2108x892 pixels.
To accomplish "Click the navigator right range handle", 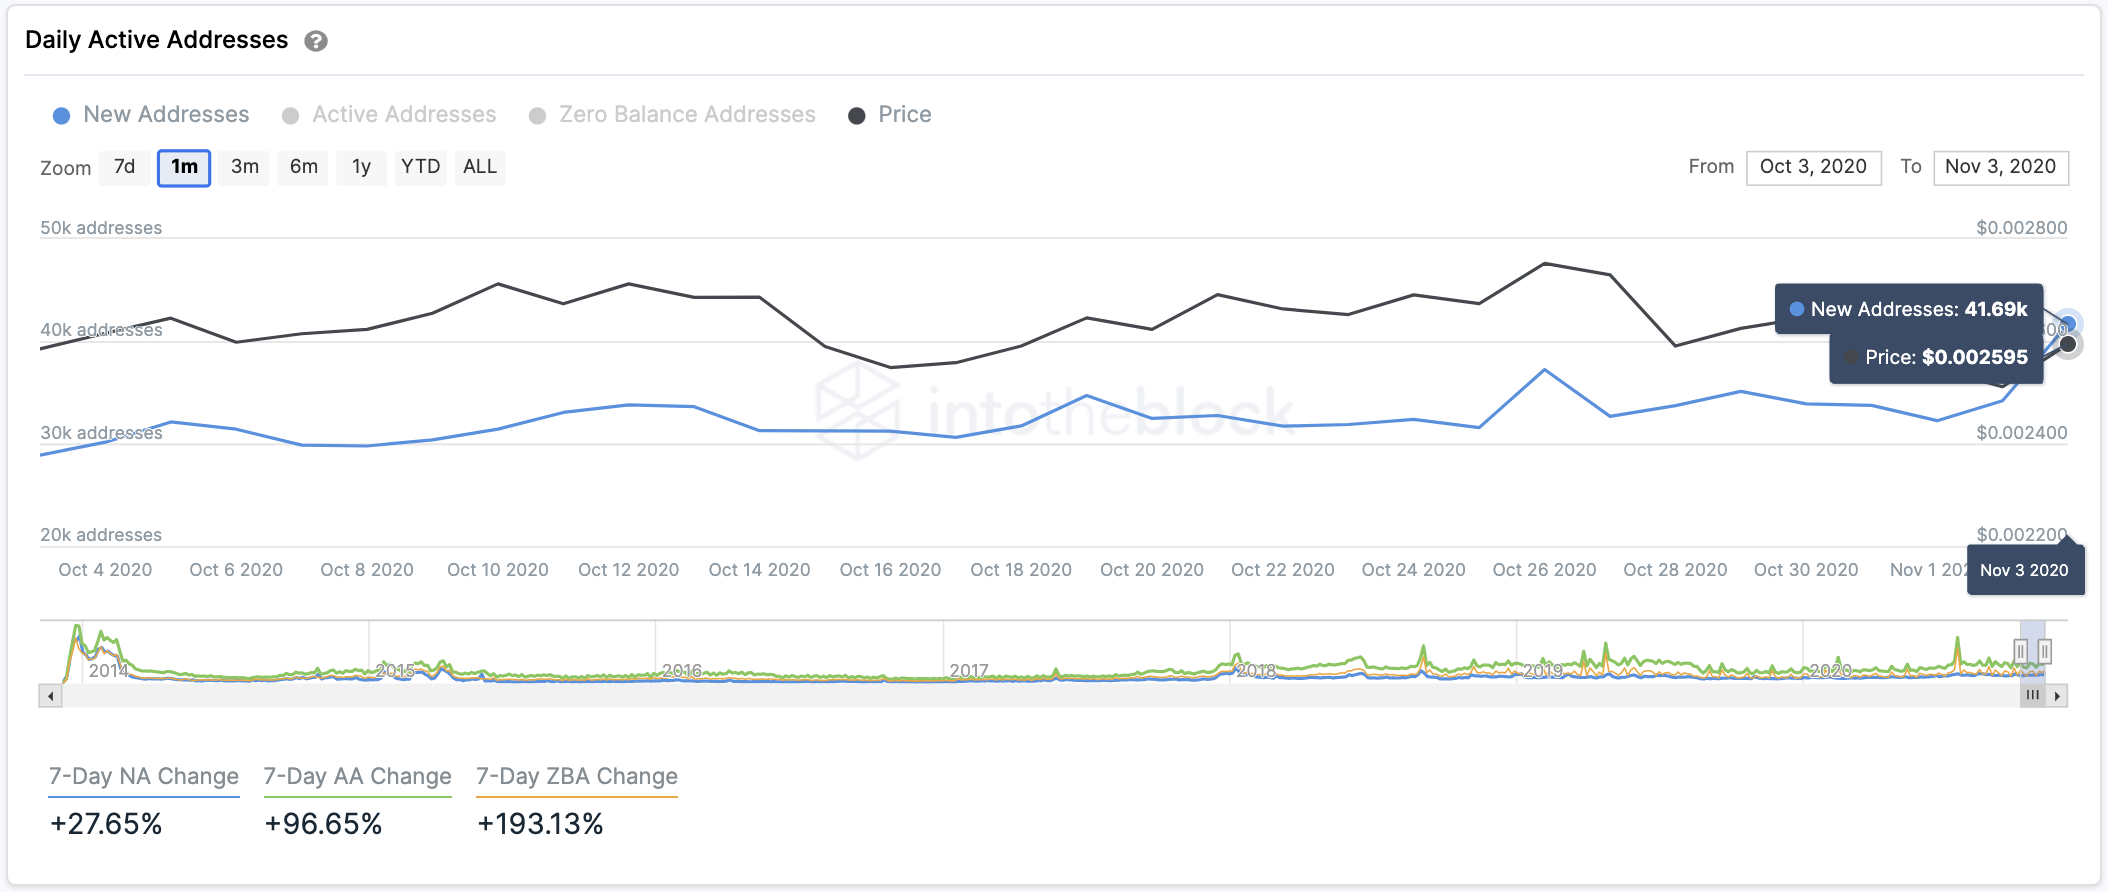I will tap(2045, 652).
